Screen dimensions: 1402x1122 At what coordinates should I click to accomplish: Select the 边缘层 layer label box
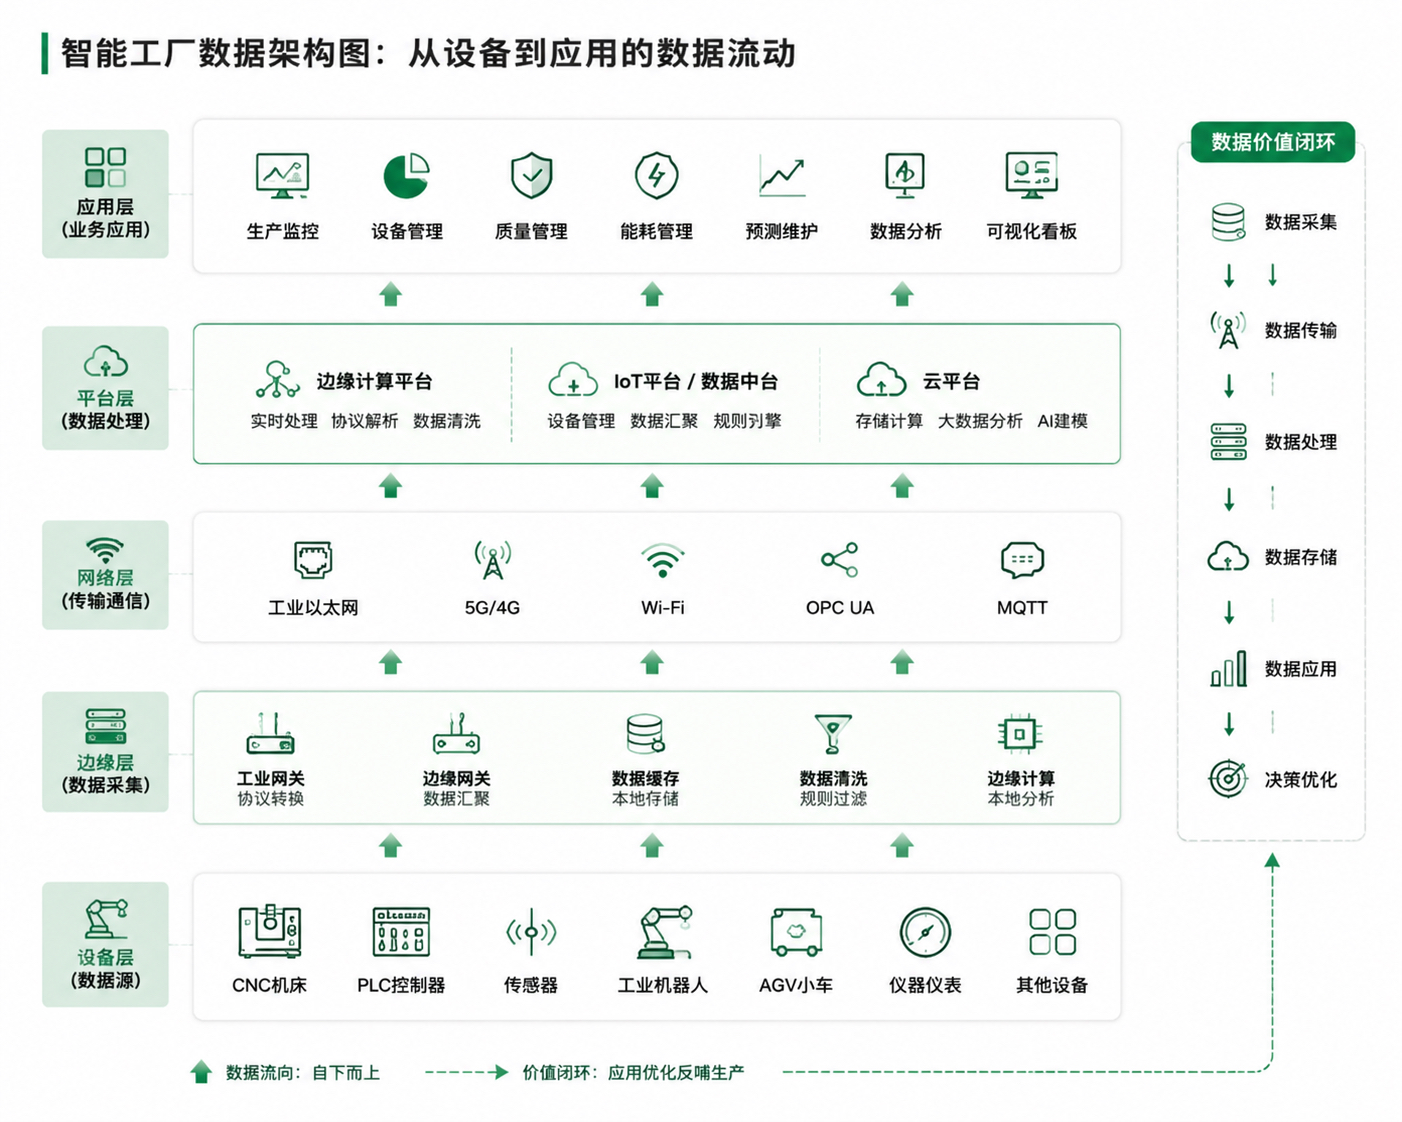click(x=105, y=752)
